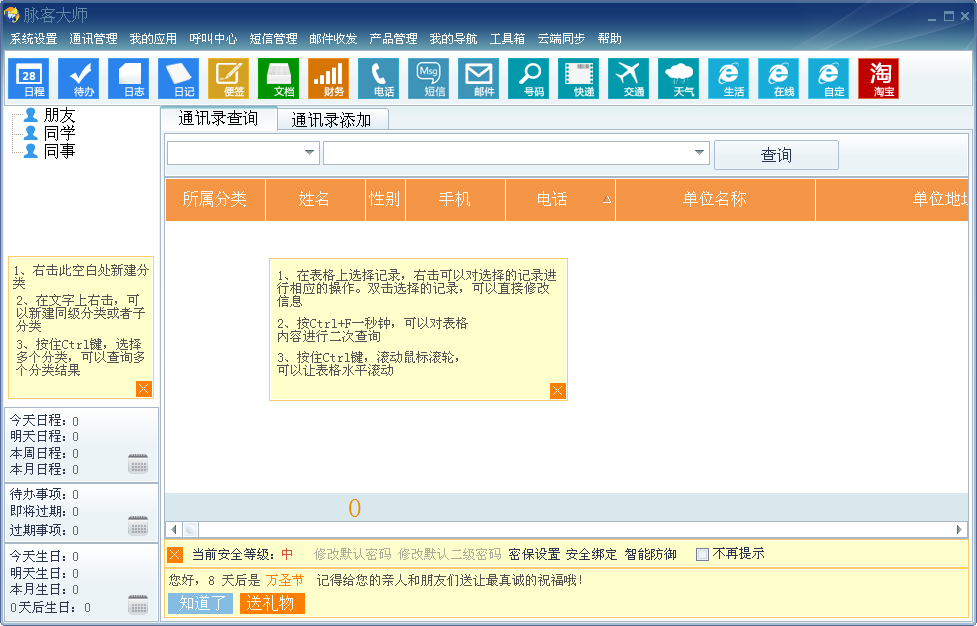Click the horizontal scrollbar left arrow
Screen dimensions: 977x626
click(x=174, y=530)
